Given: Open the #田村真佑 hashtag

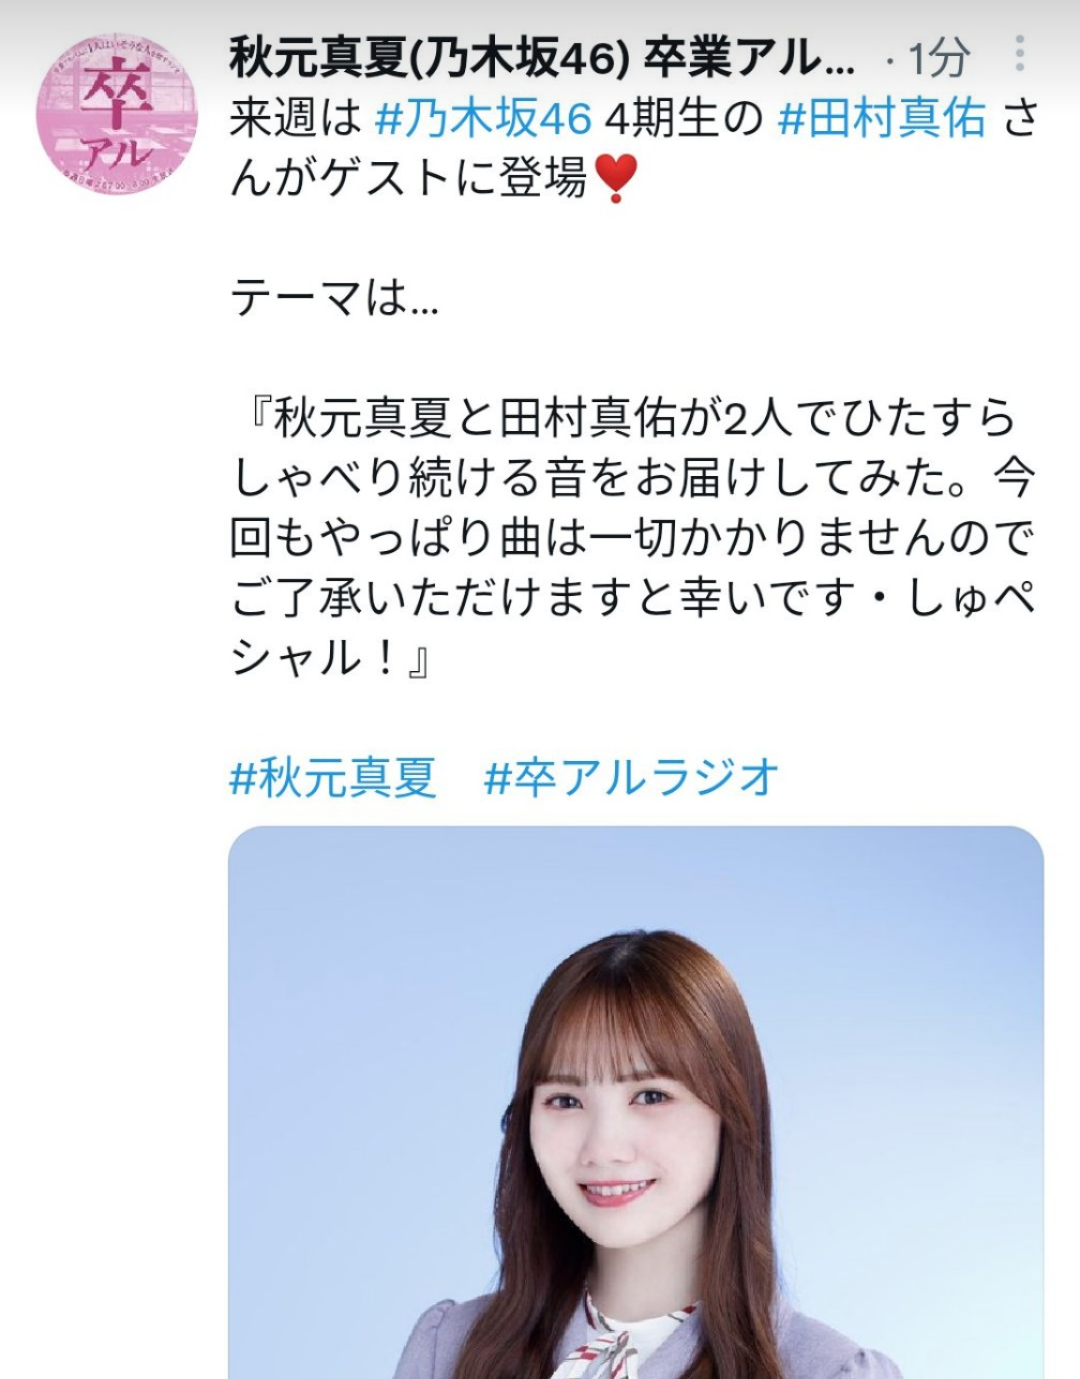Looking at the screenshot, I should pyautogui.click(x=882, y=119).
